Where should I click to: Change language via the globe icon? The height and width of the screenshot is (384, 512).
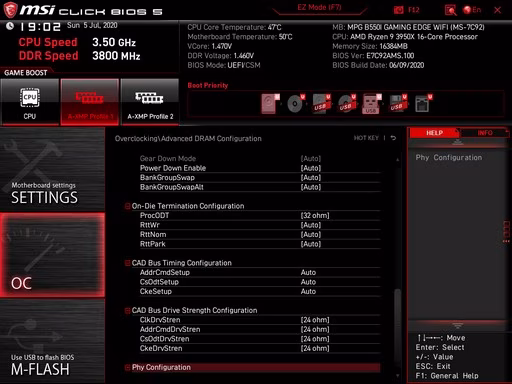[467, 10]
